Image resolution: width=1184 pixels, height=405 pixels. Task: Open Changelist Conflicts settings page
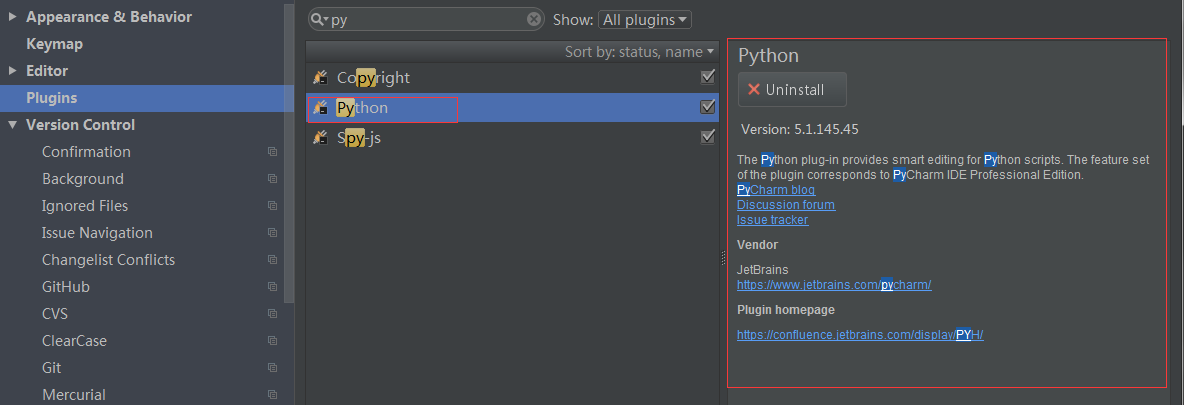108,260
